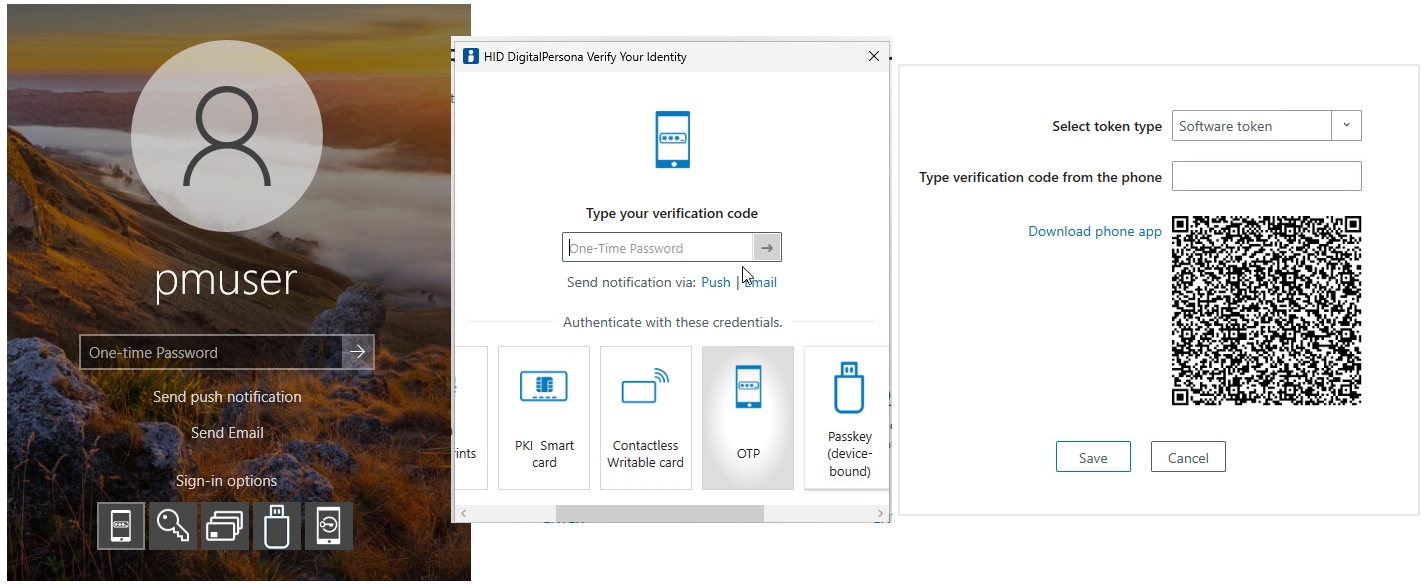This screenshot has height=588, width=1422.
Task: Click Send Email on the lock screen
Action: coord(227,433)
